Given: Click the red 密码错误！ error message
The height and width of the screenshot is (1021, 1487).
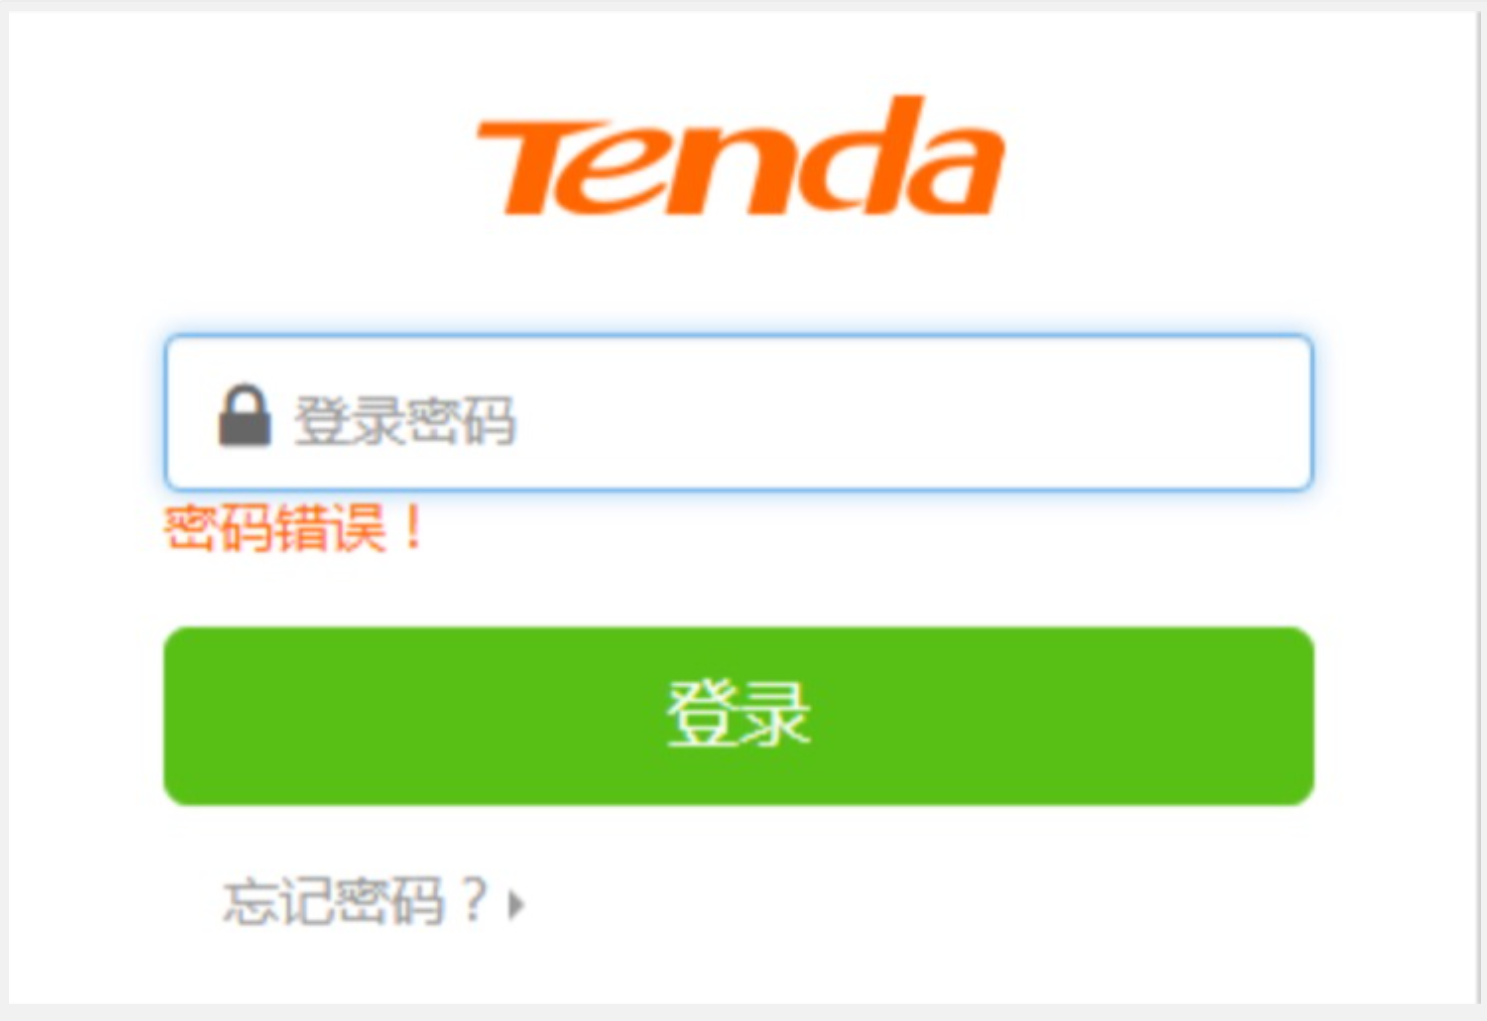Looking at the screenshot, I should pyautogui.click(x=295, y=527).
